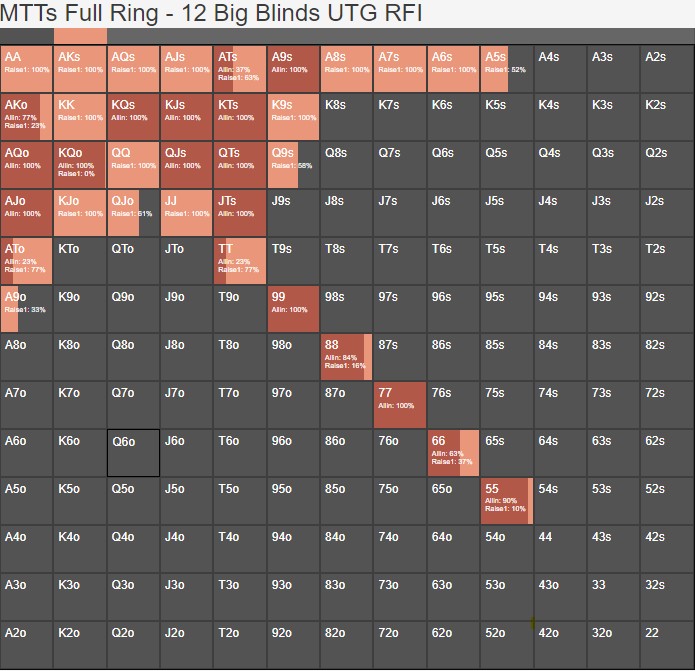Screen dimensions: 695x671
Task: Select the 55 hand cell
Action: (507, 501)
